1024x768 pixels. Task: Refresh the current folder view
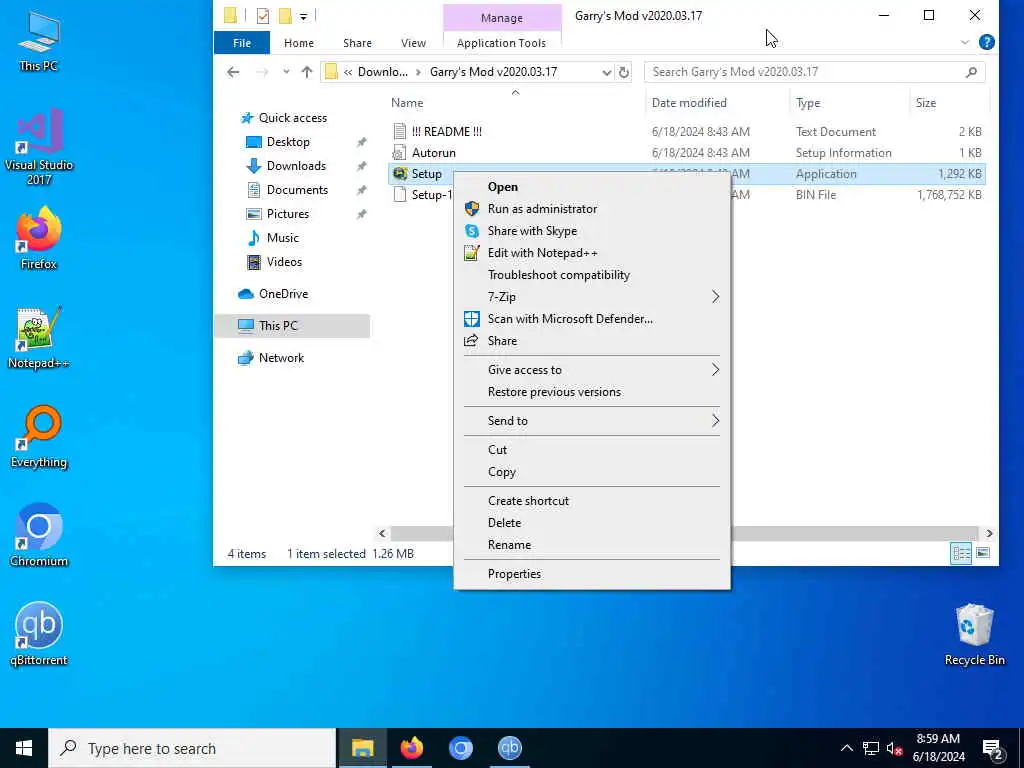pyautogui.click(x=624, y=72)
